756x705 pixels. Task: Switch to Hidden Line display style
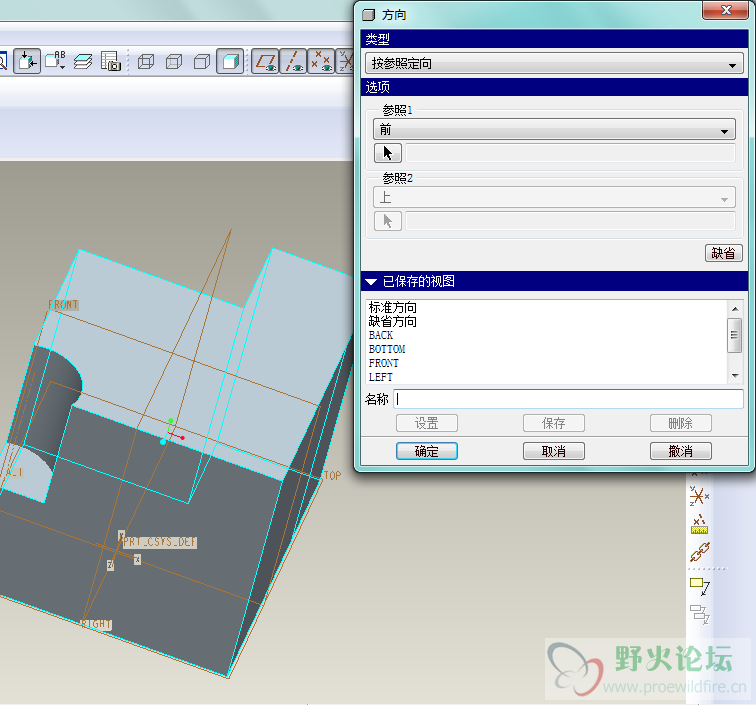tap(174, 62)
